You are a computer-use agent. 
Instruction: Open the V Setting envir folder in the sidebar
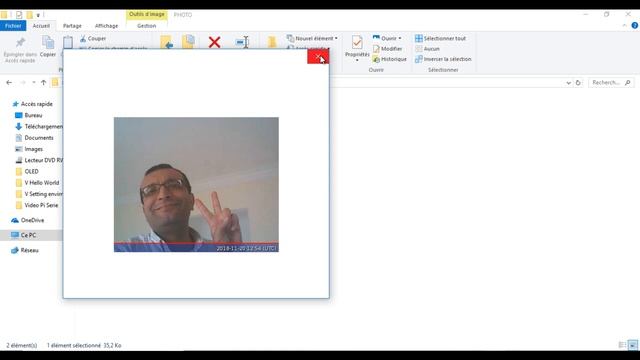(x=39, y=194)
